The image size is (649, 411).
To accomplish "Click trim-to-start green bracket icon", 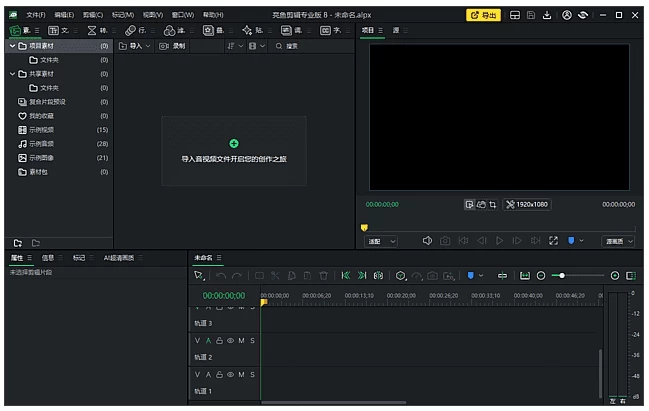I will (x=346, y=276).
